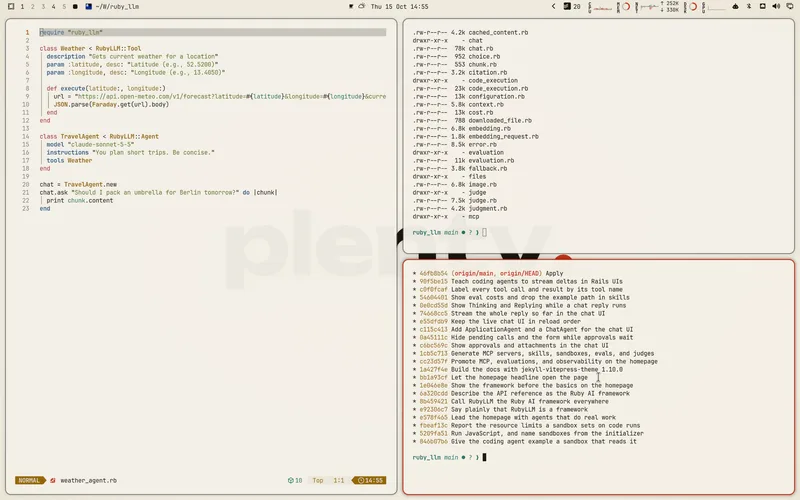This screenshot has width=800, height=500.
Task: Click the JSON.parse(Faraday.get(url).body) line
Action: (x=111, y=104)
